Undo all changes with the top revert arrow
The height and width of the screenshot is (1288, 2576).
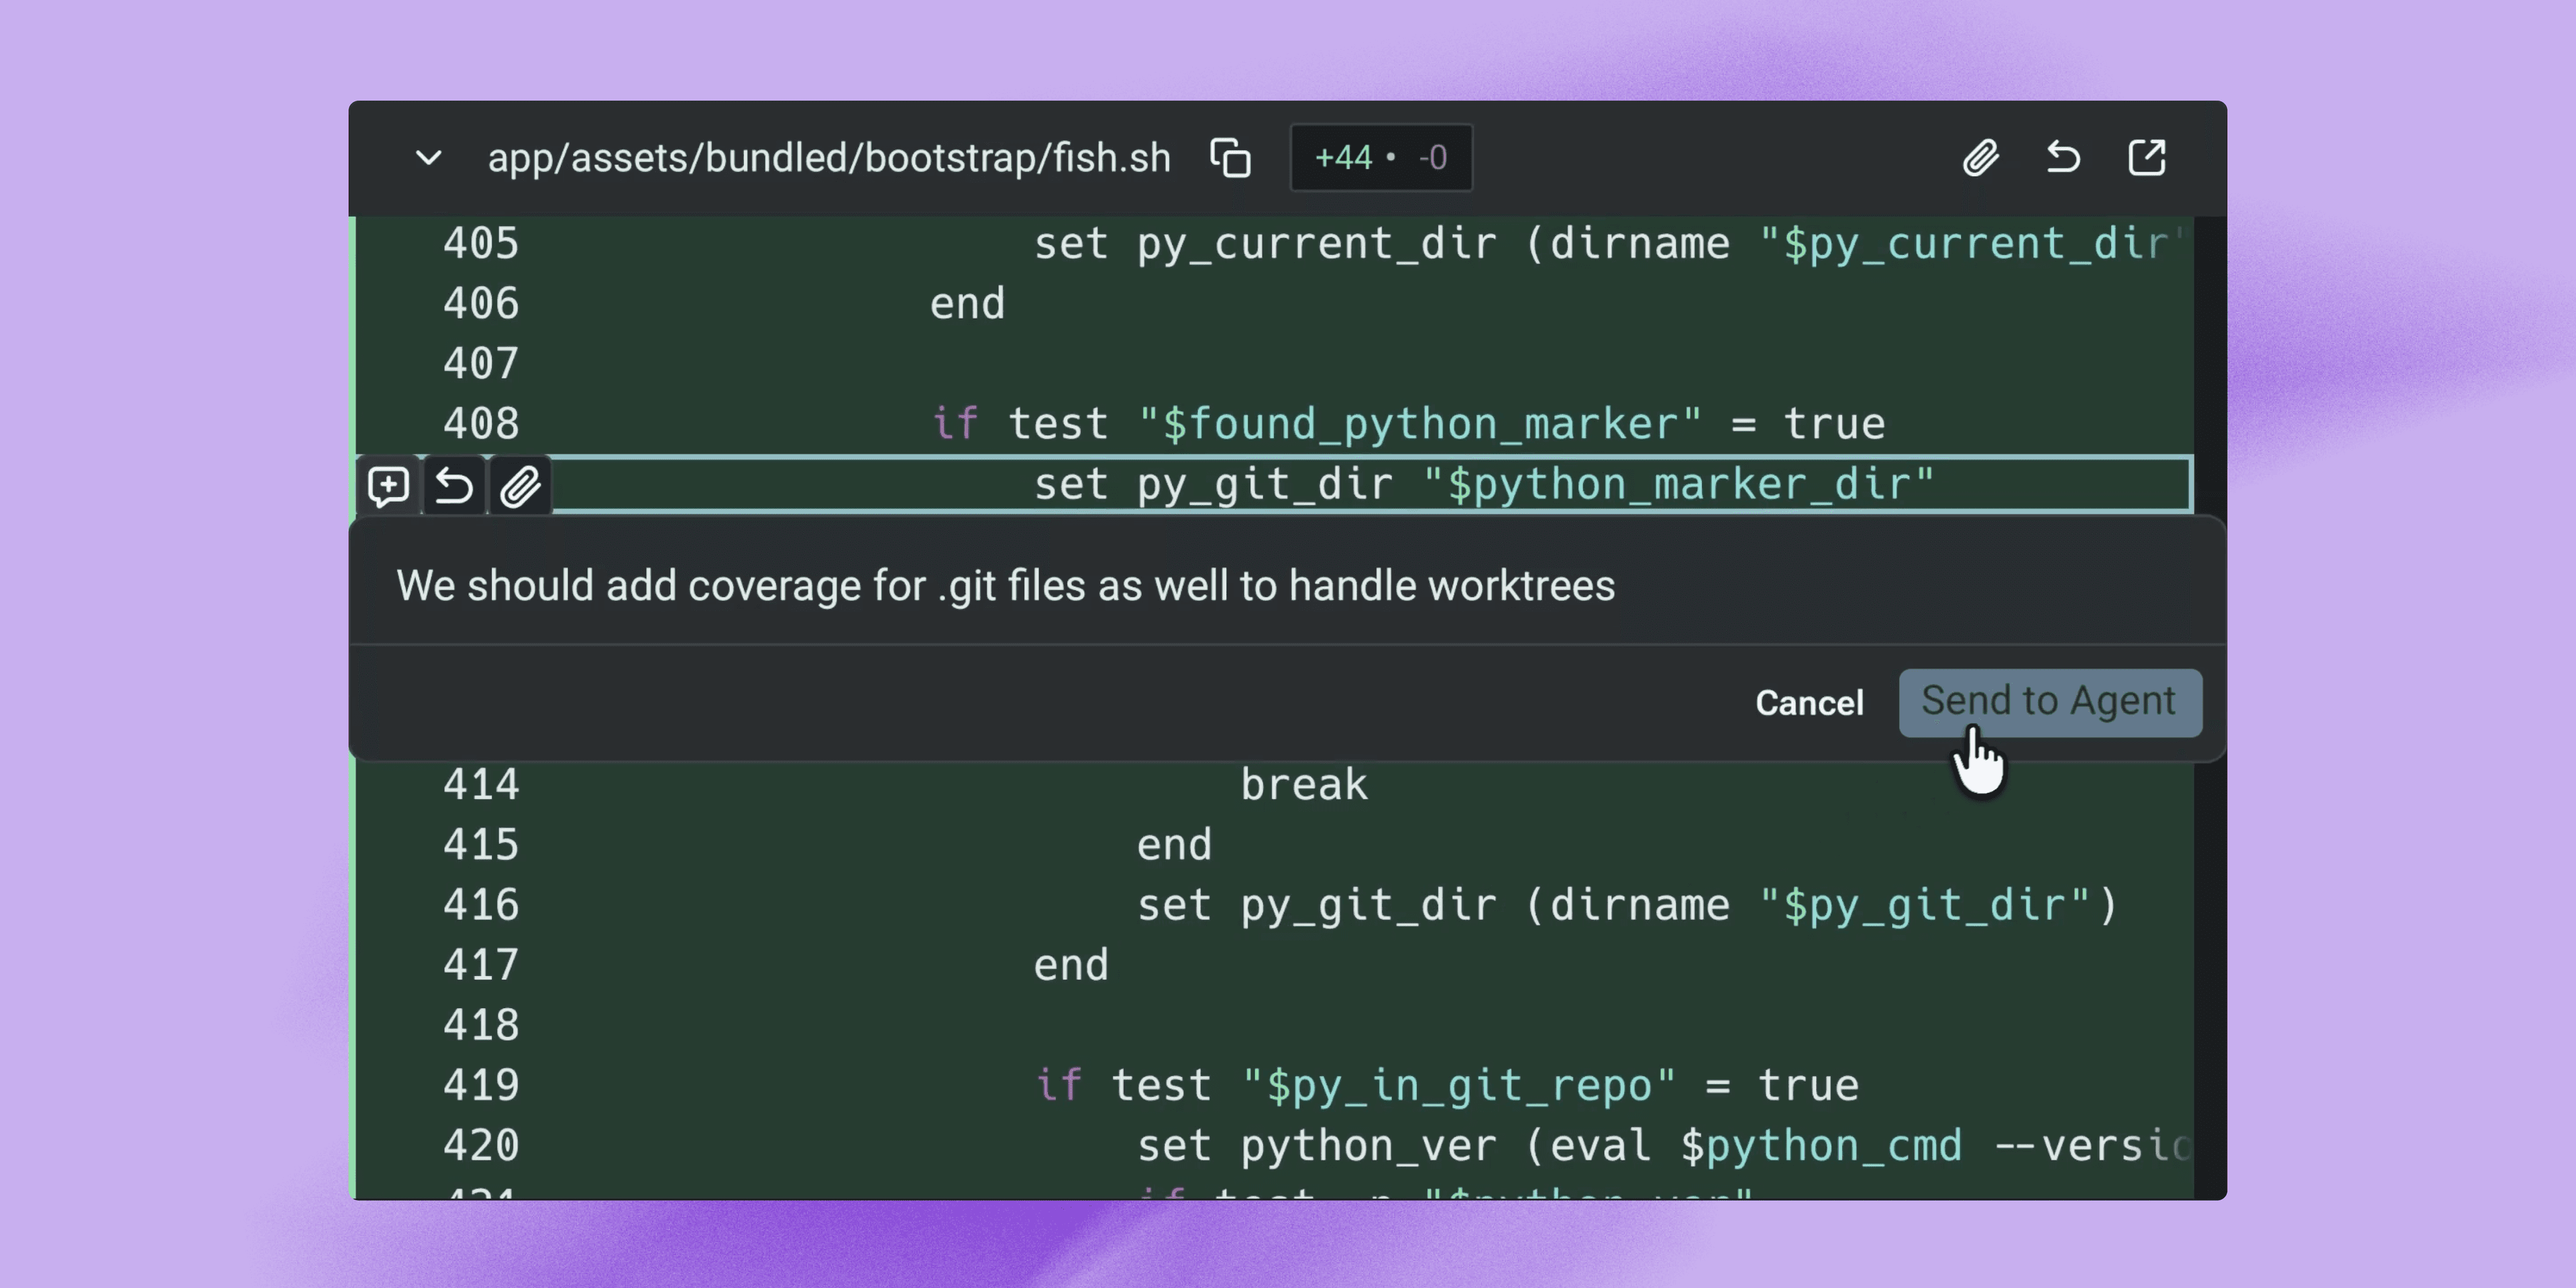2062,157
